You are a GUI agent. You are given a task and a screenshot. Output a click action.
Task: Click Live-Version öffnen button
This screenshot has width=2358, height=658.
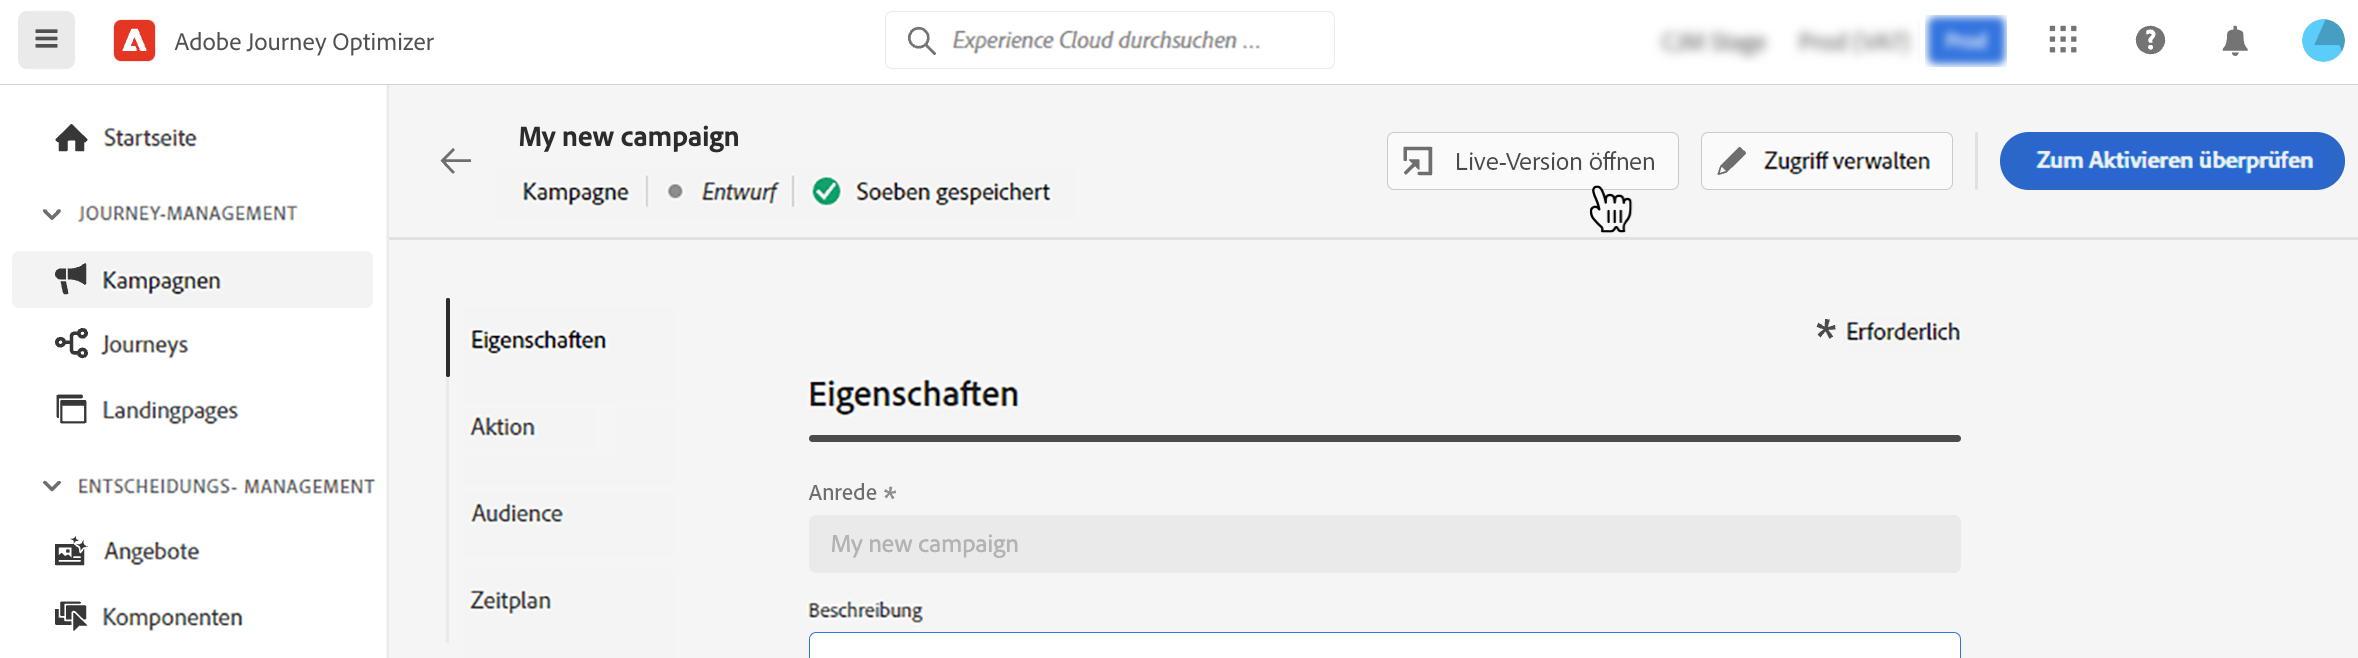(1532, 161)
